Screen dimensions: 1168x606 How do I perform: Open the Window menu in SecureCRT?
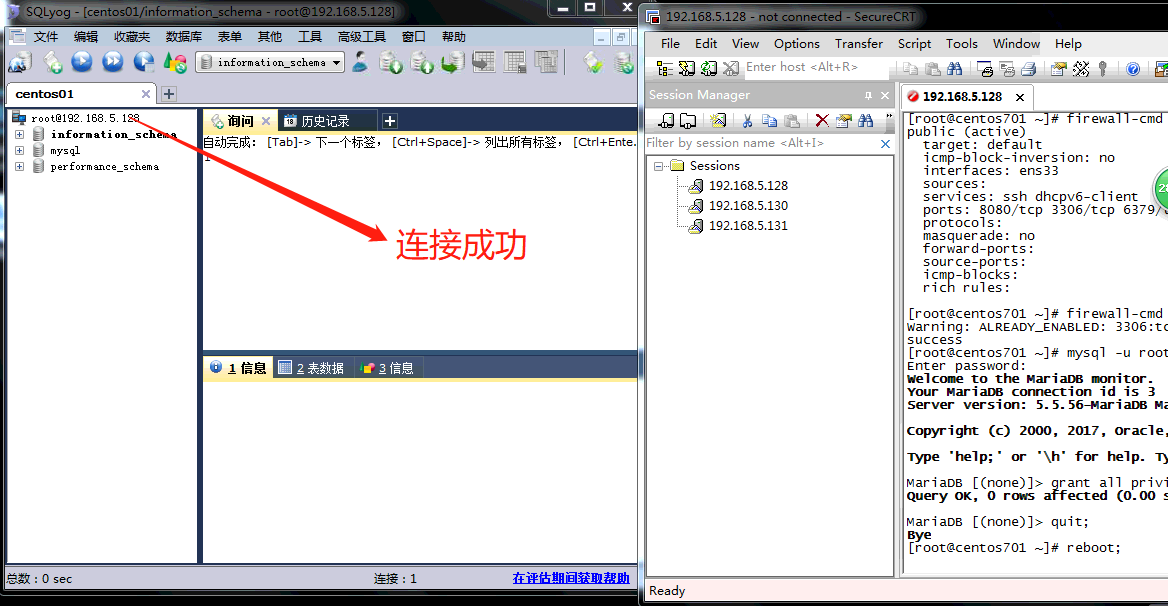click(1016, 44)
